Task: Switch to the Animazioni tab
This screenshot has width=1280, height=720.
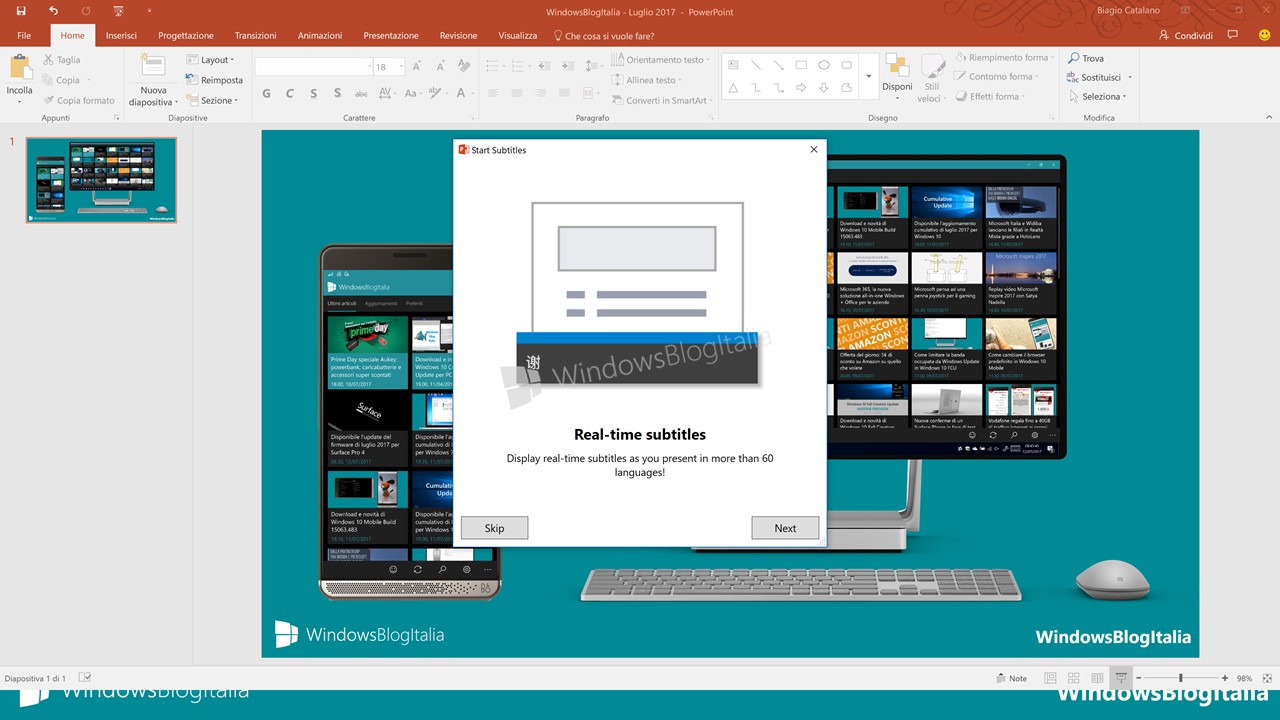Action: 320,35
